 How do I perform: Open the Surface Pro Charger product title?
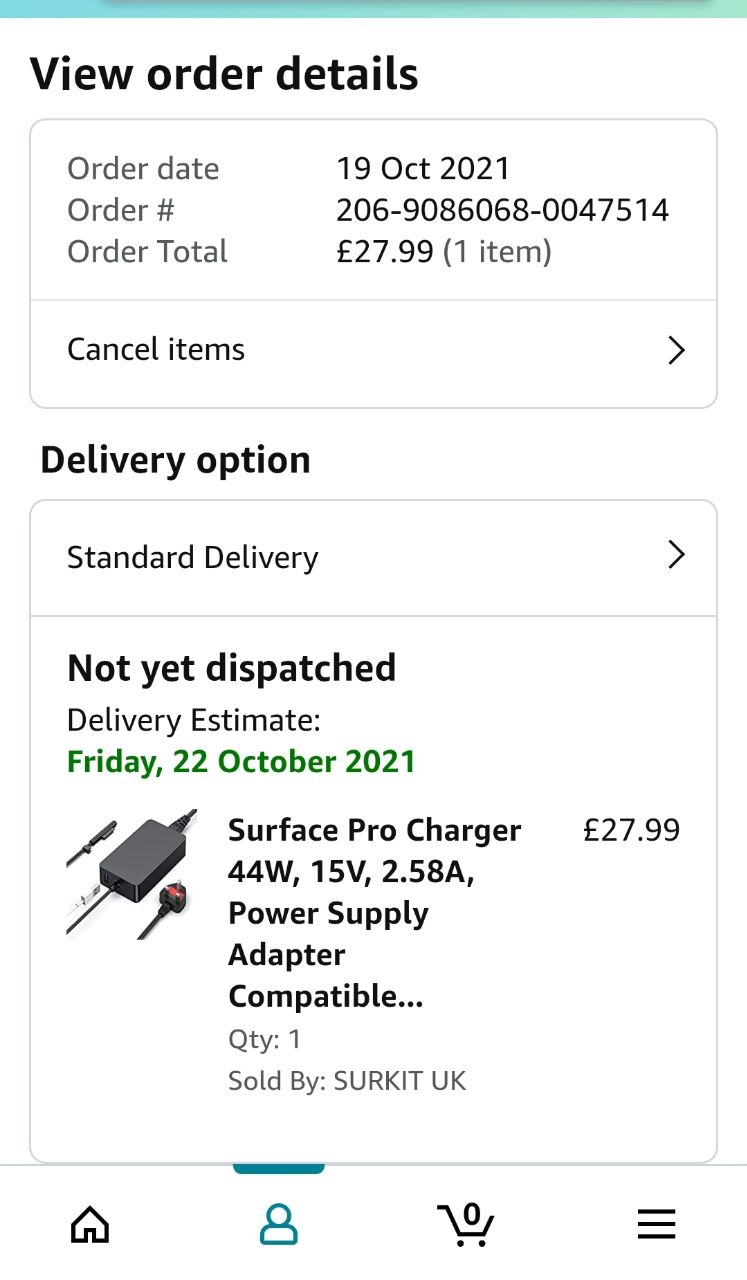pos(374,913)
